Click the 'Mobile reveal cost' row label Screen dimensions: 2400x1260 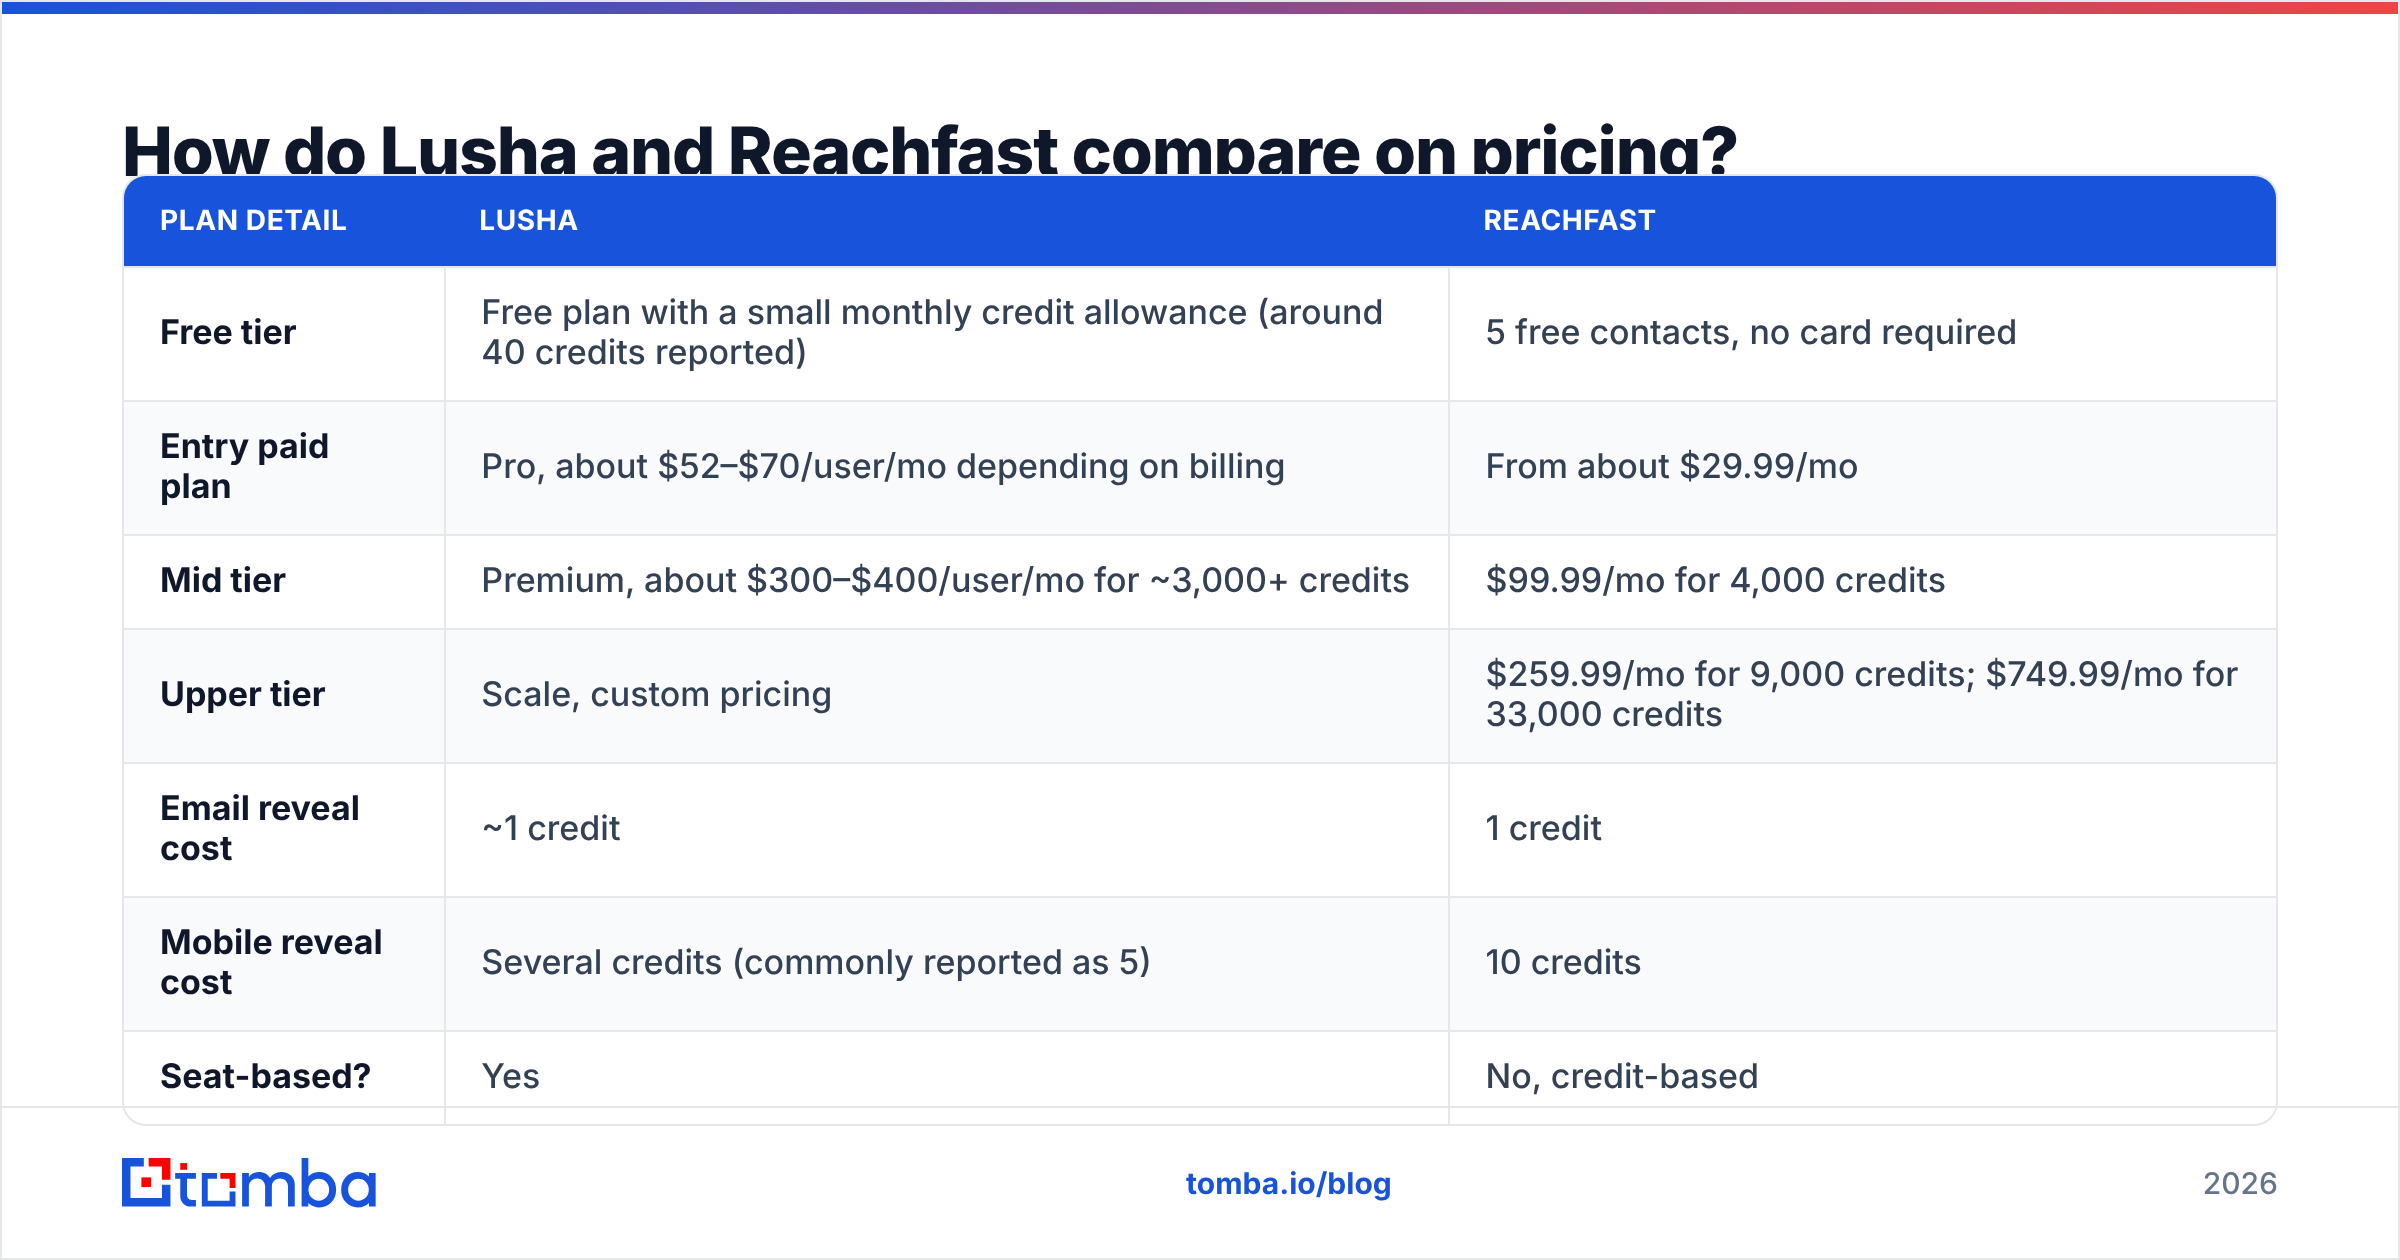(271, 962)
